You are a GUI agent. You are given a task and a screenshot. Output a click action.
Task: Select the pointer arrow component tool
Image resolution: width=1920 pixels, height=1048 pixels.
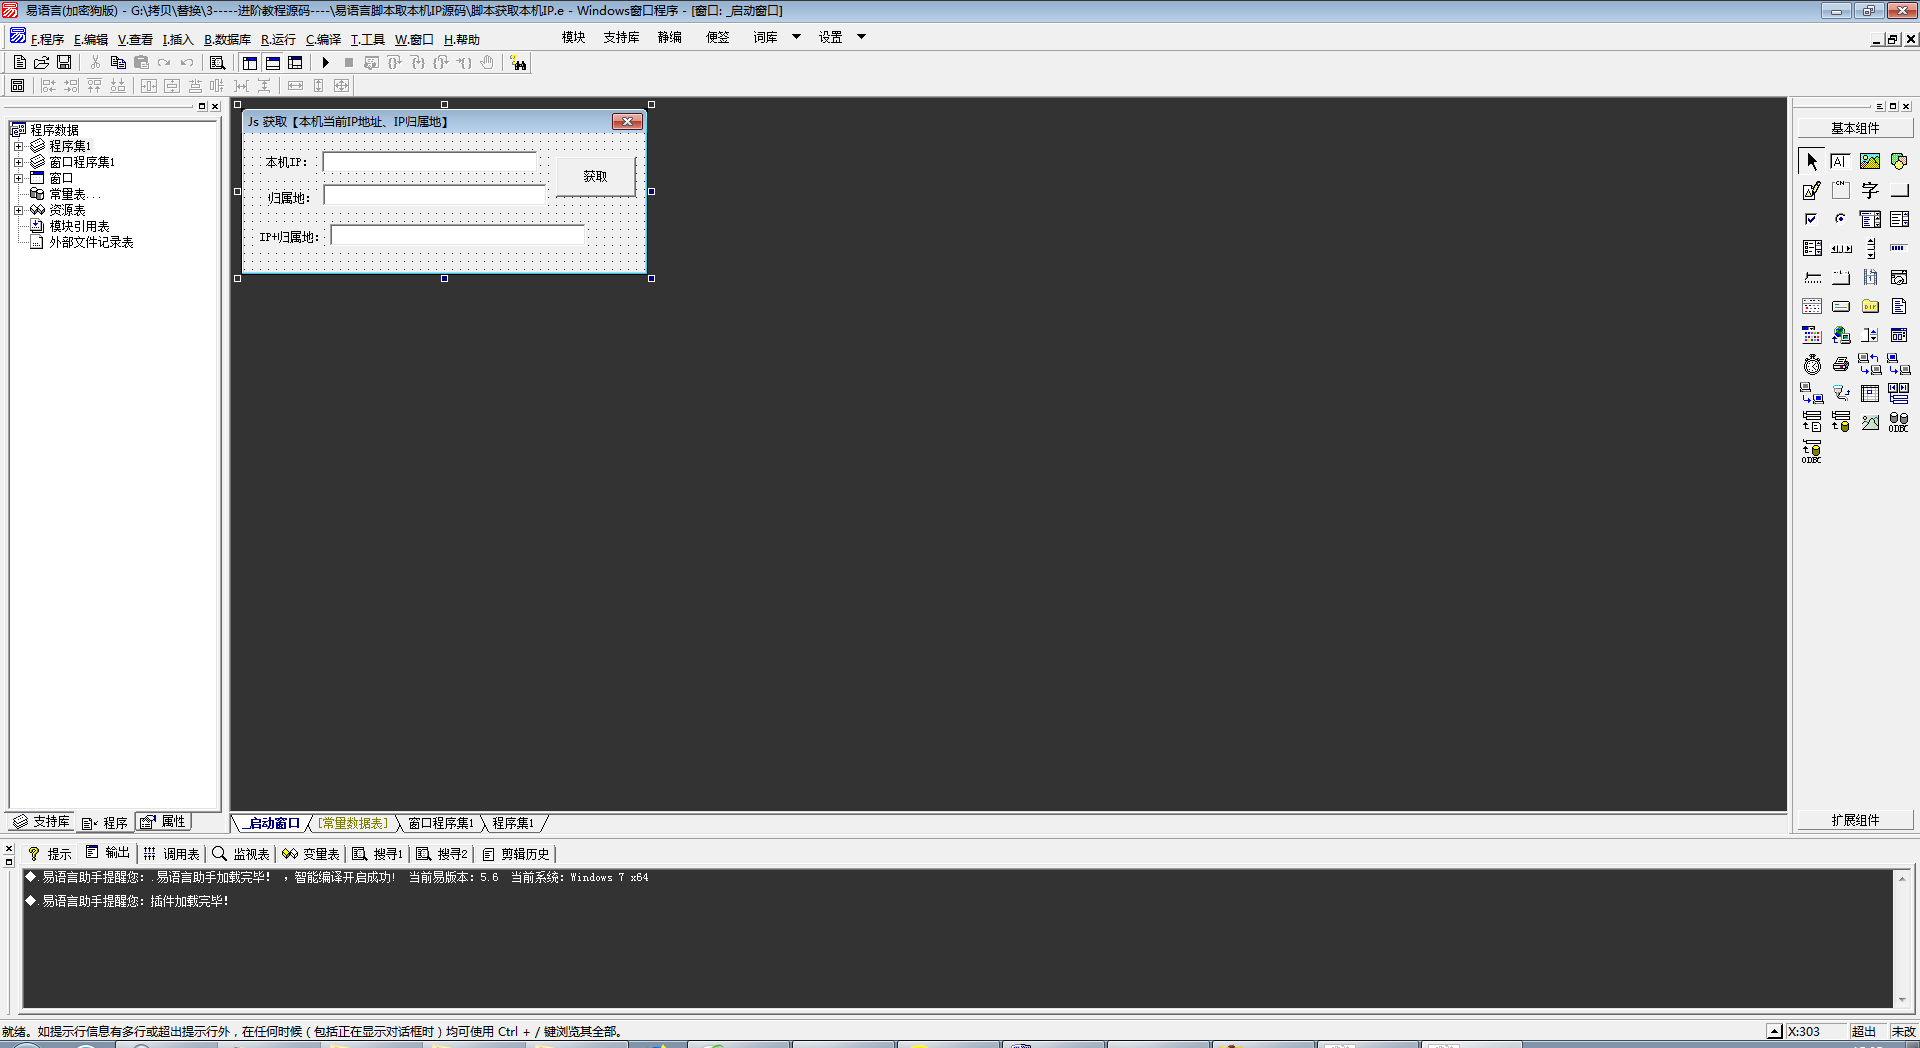coord(1812,161)
